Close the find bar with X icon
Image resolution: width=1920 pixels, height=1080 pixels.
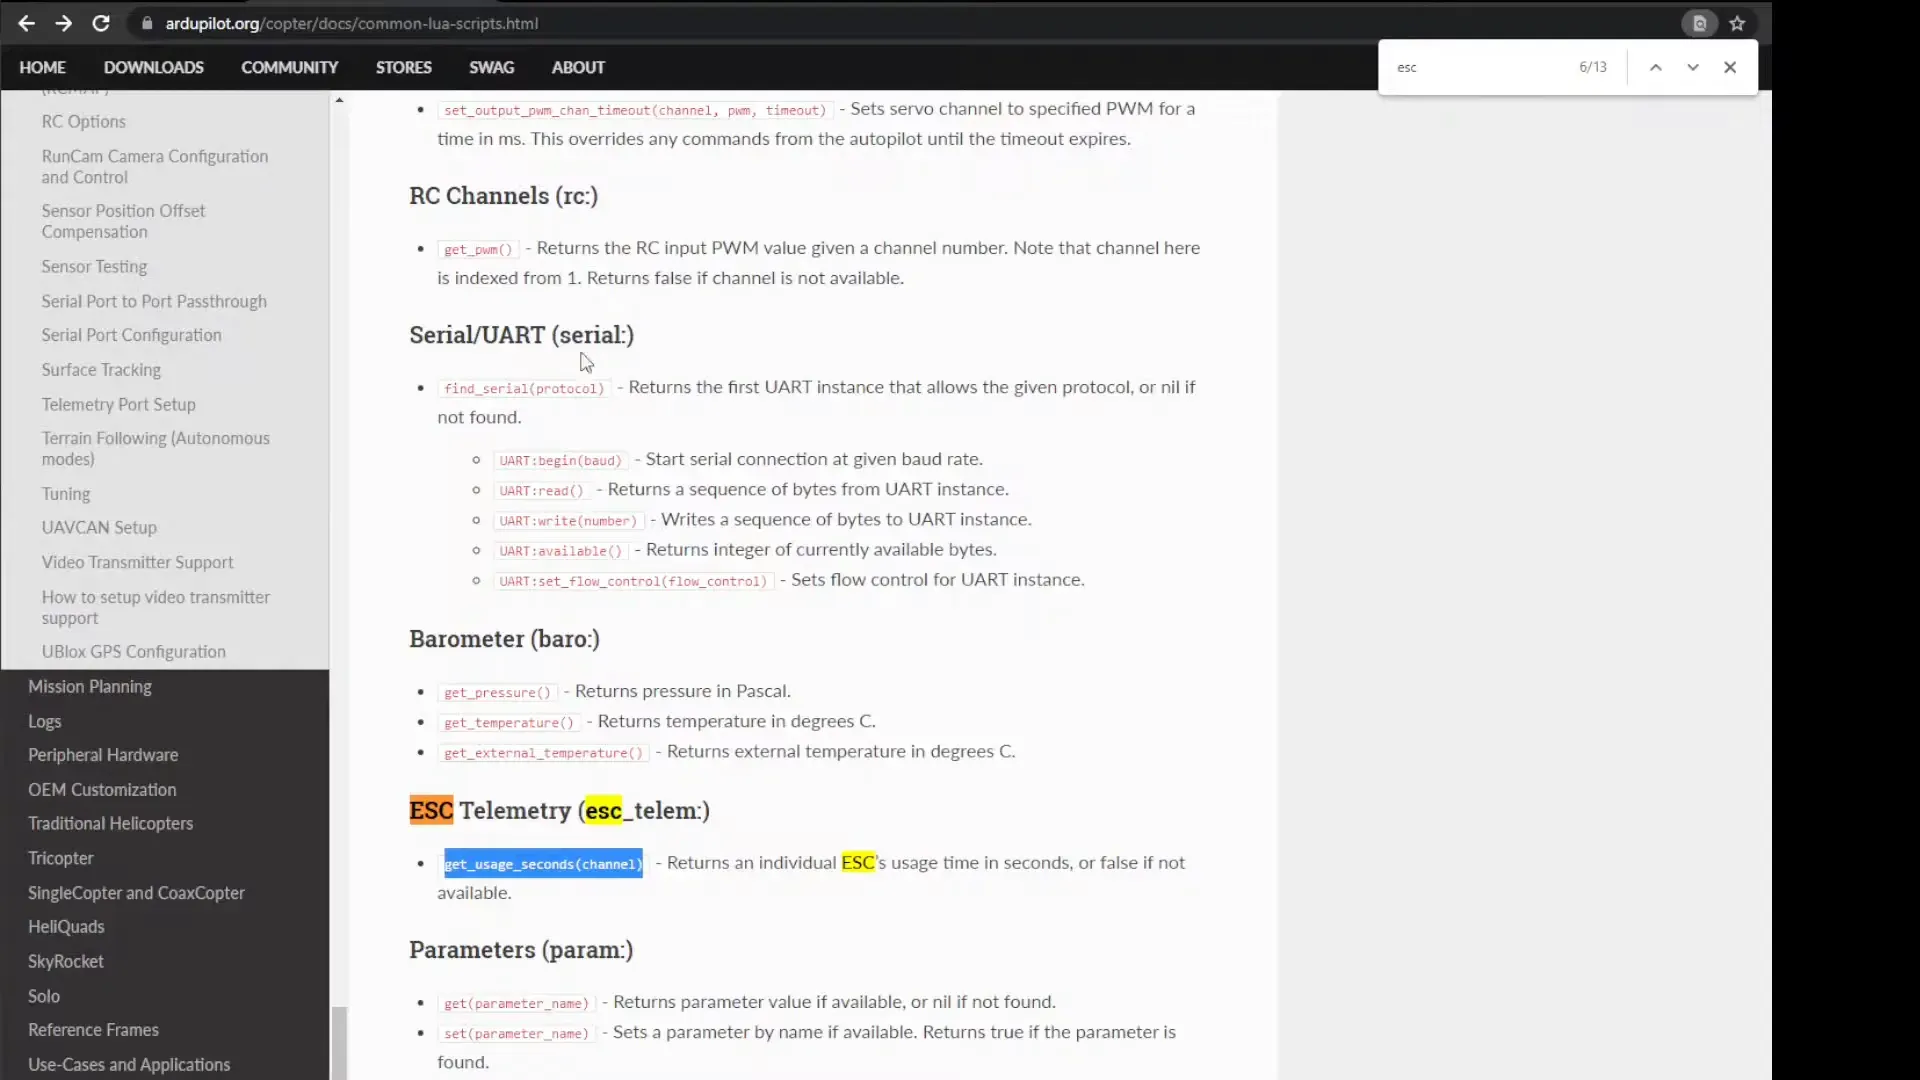[x=1730, y=67]
